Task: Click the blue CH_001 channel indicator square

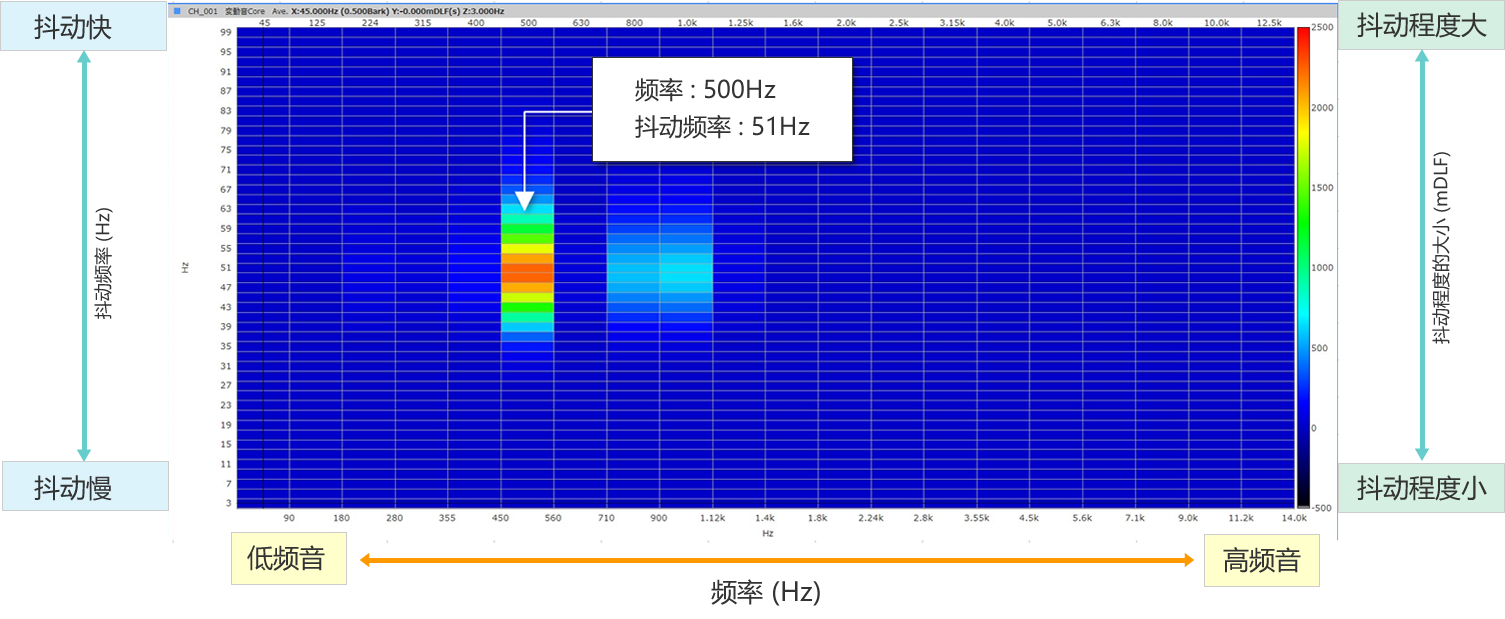Action: coord(177,11)
